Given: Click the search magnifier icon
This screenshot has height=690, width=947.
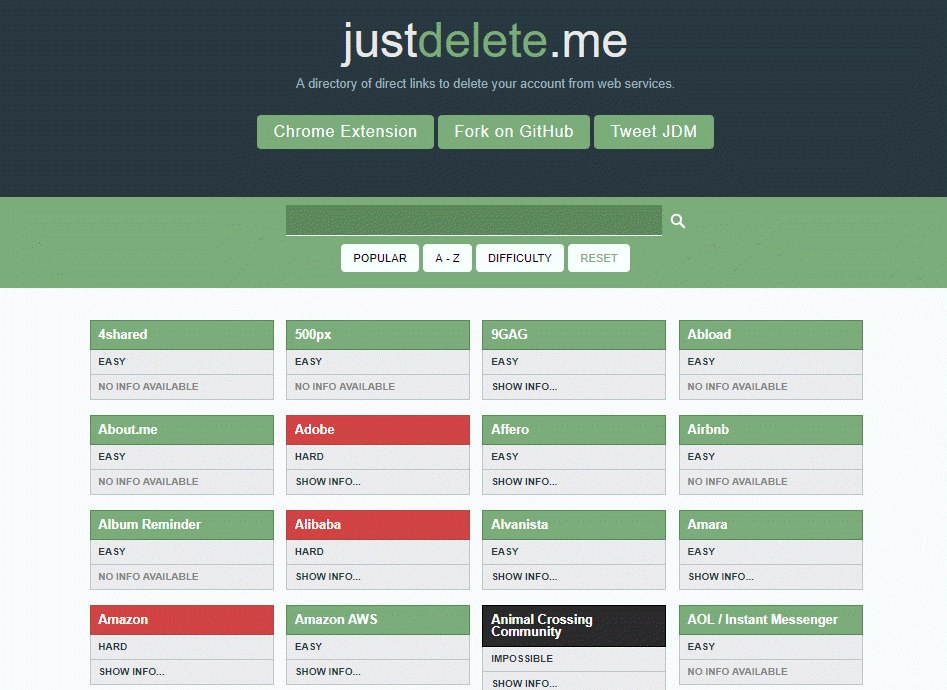Looking at the screenshot, I should coord(678,221).
